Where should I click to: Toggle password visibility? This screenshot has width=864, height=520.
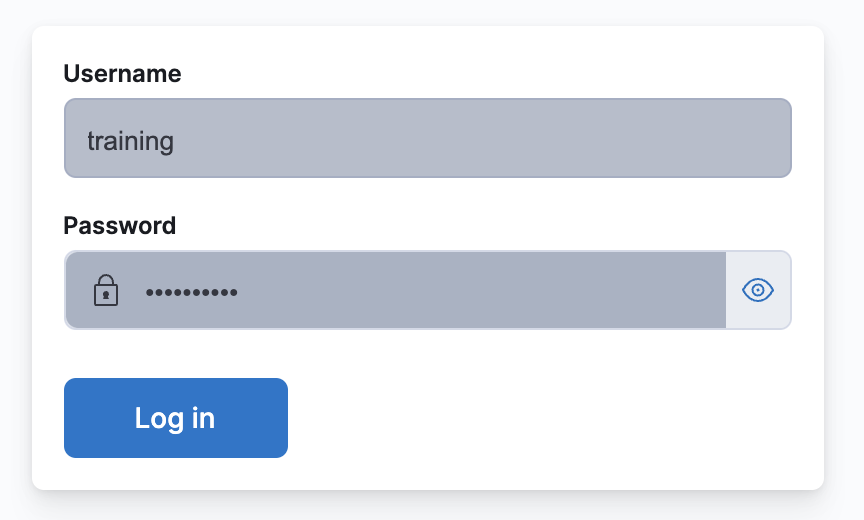(x=758, y=290)
